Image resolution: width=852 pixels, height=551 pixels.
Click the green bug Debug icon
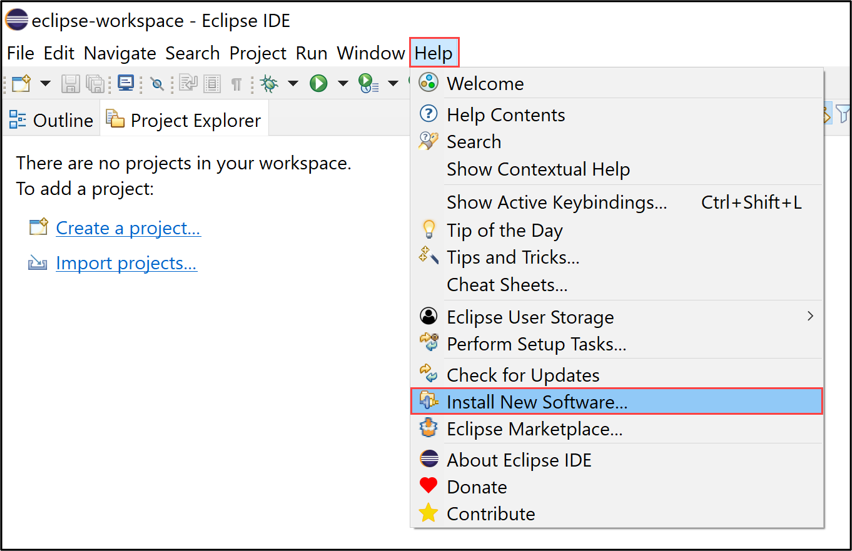(x=269, y=84)
